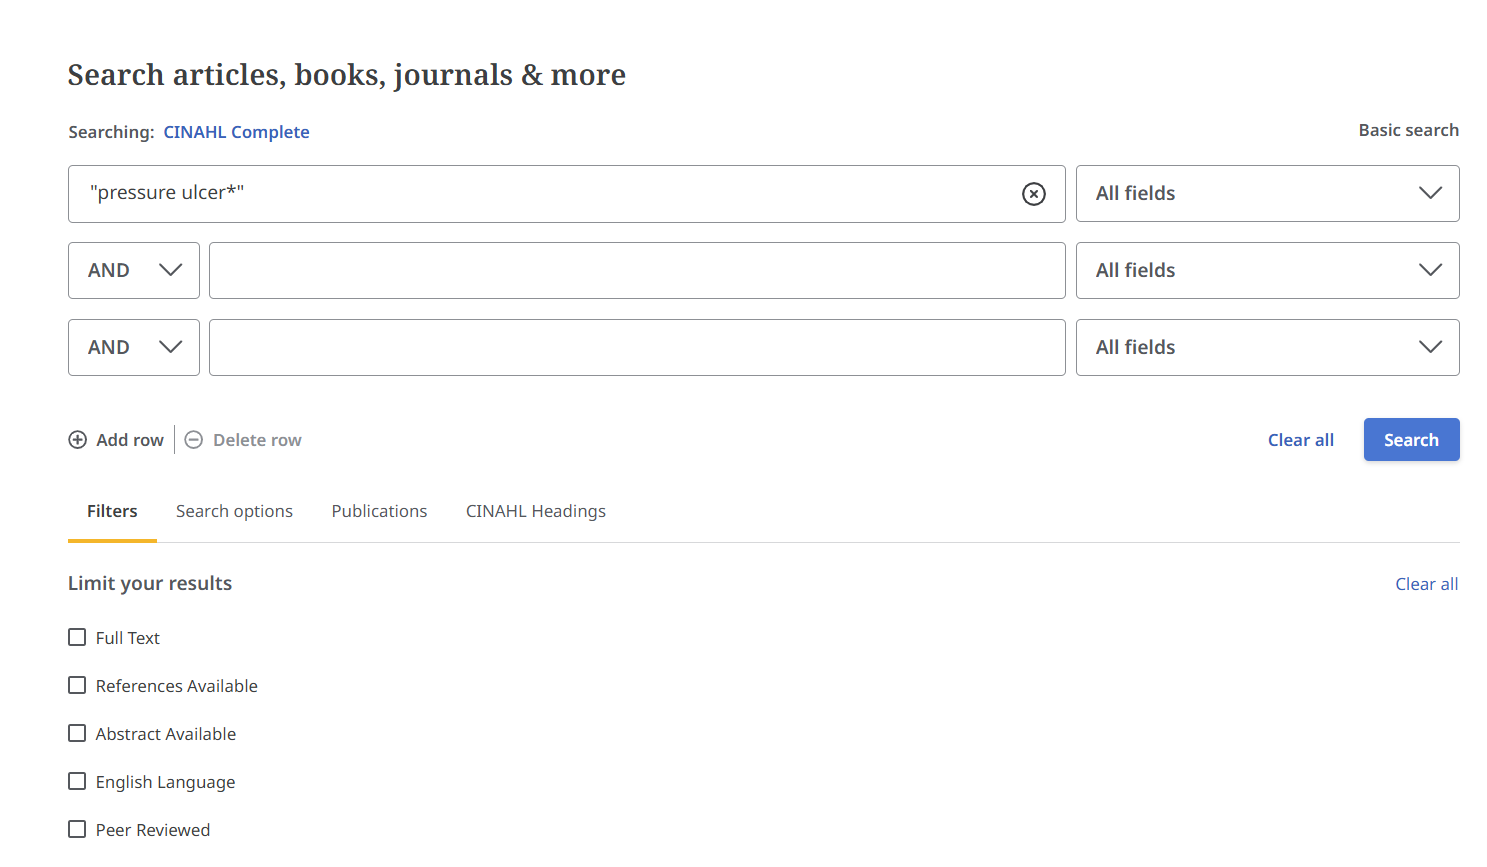
Task: Check the References Available filter
Action: point(77,686)
